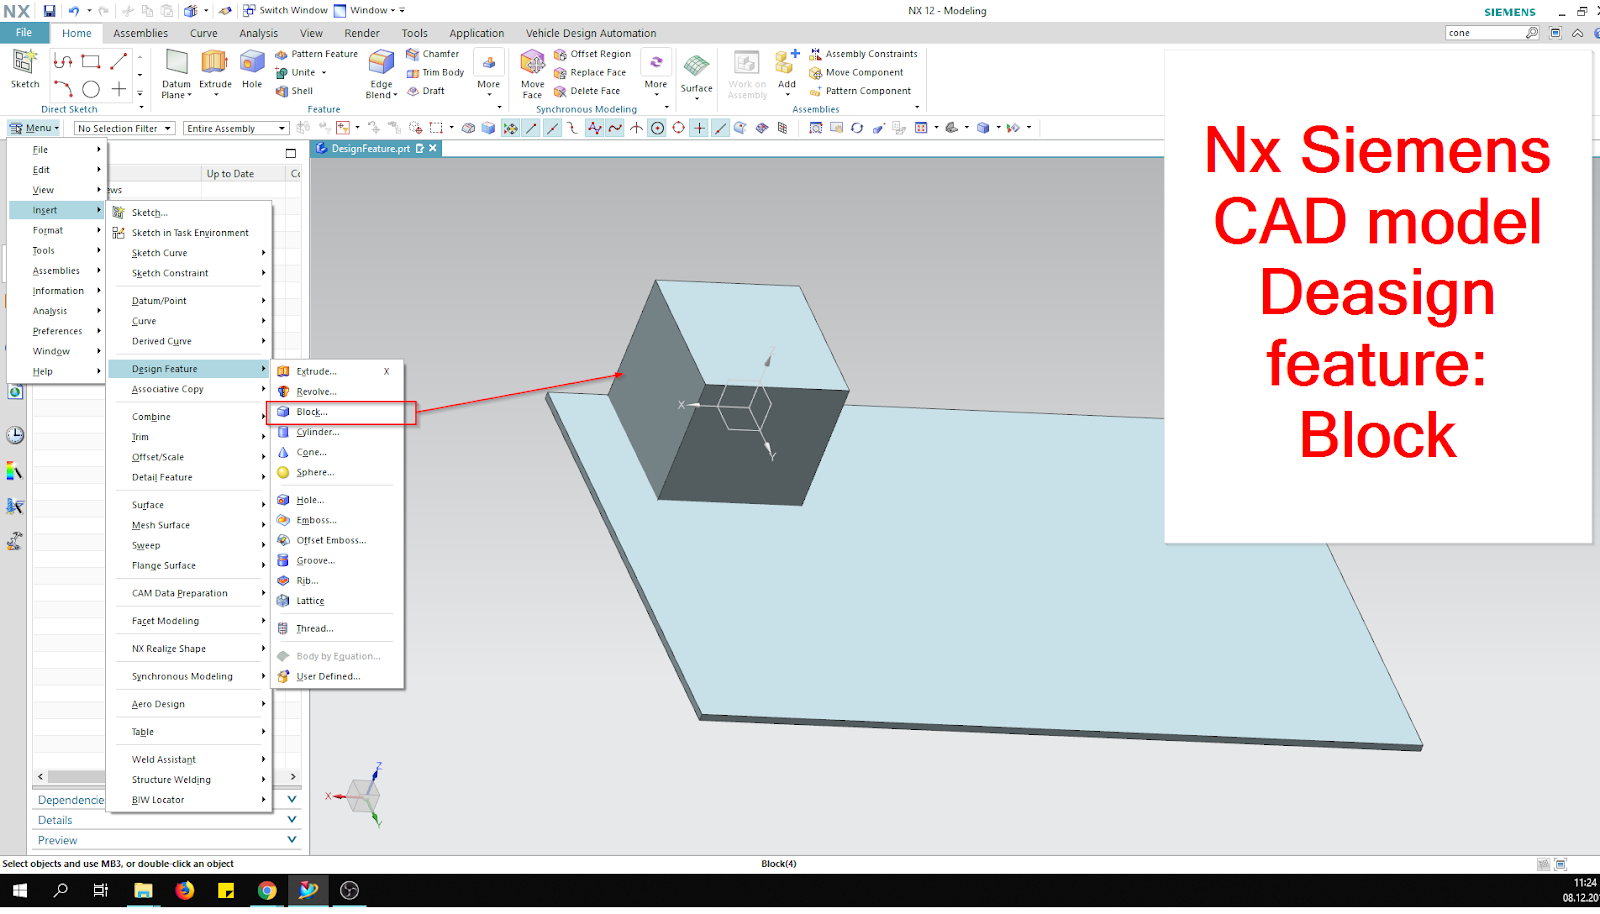The width and height of the screenshot is (1600, 914).
Task: Select Assembly Constraints command
Action: click(864, 54)
